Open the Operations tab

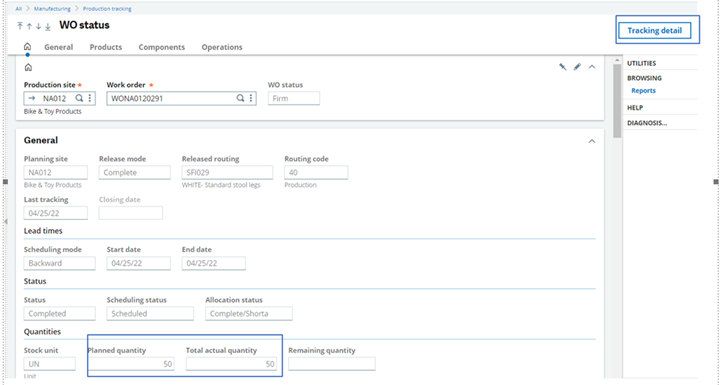point(222,47)
